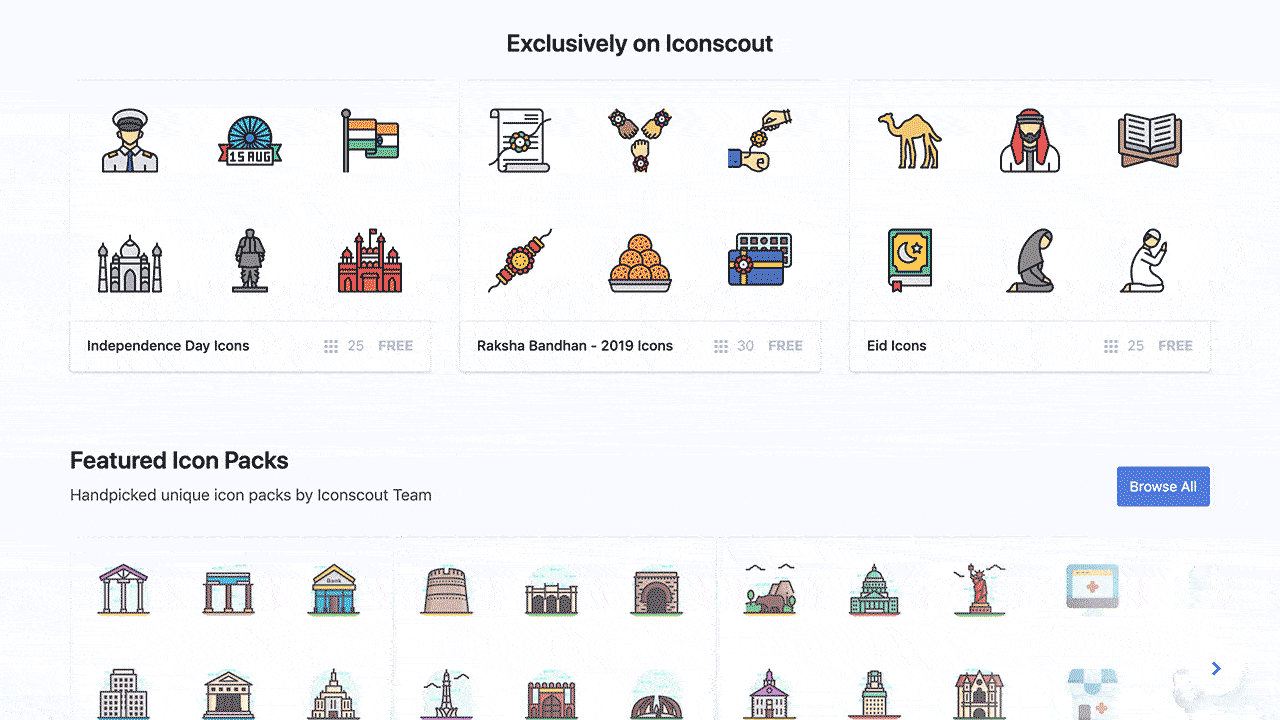Screen dimensions: 1280x720
Task: Select the capitol dome building icon
Action: [874, 590]
